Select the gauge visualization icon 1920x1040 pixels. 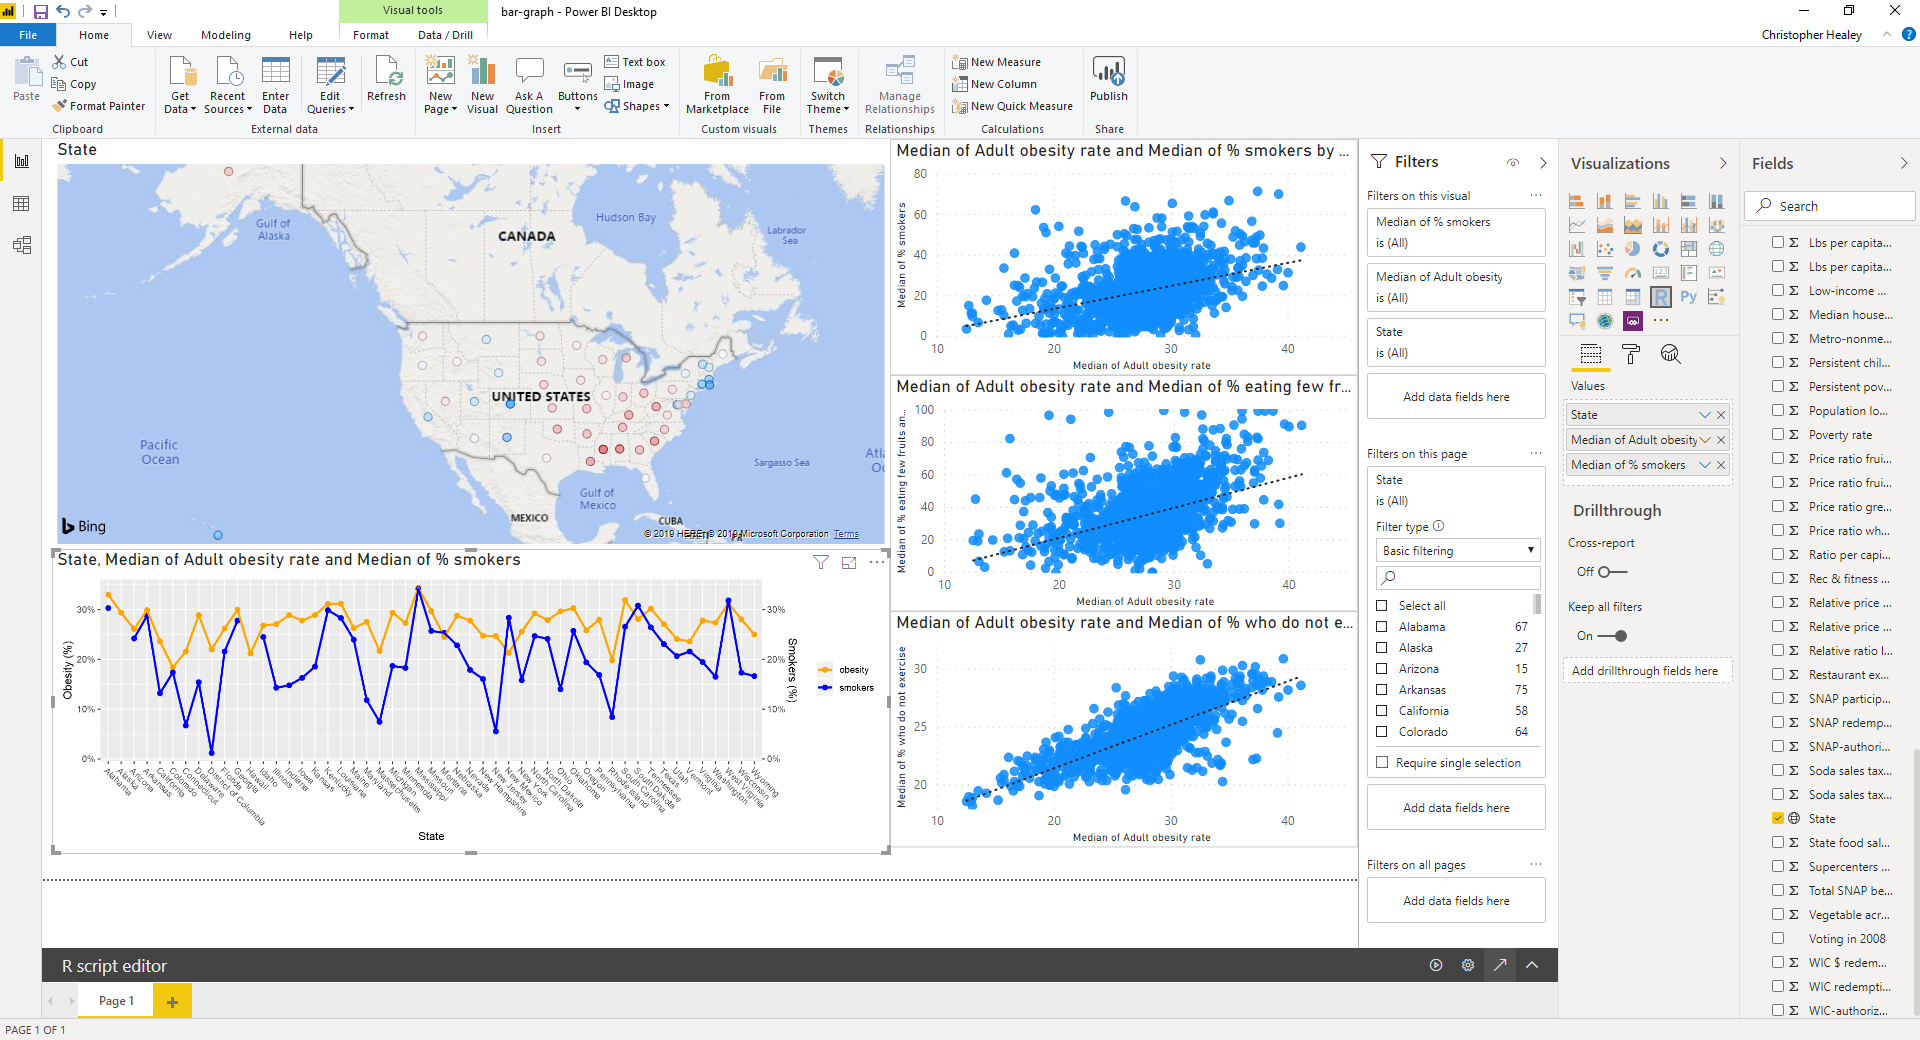(x=1633, y=273)
